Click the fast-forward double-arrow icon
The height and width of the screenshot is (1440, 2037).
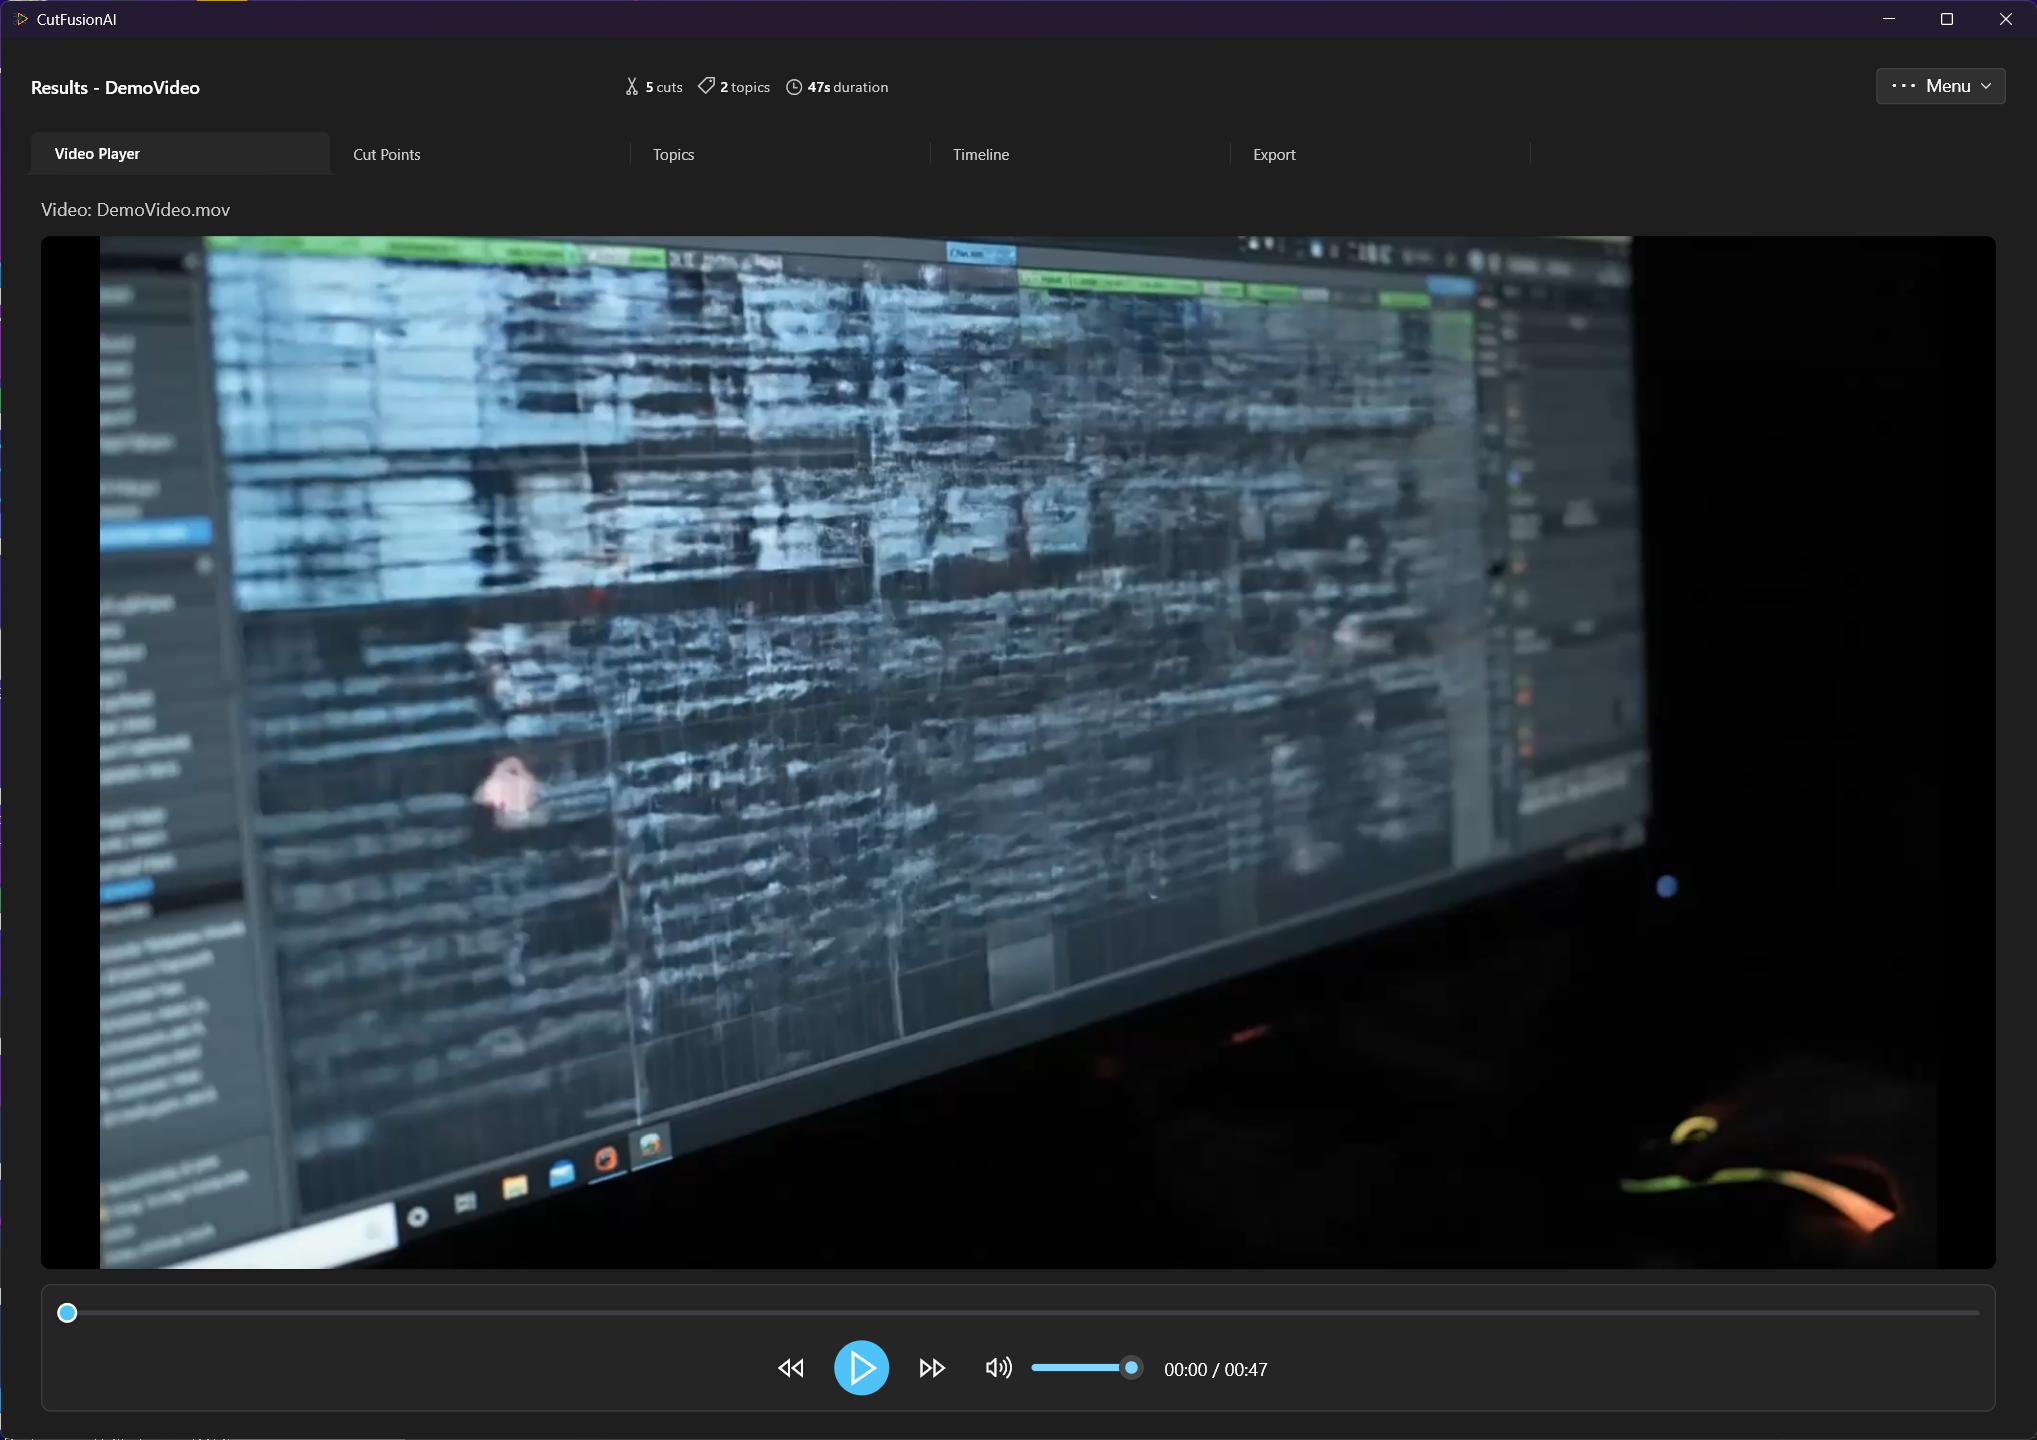pyautogui.click(x=932, y=1368)
